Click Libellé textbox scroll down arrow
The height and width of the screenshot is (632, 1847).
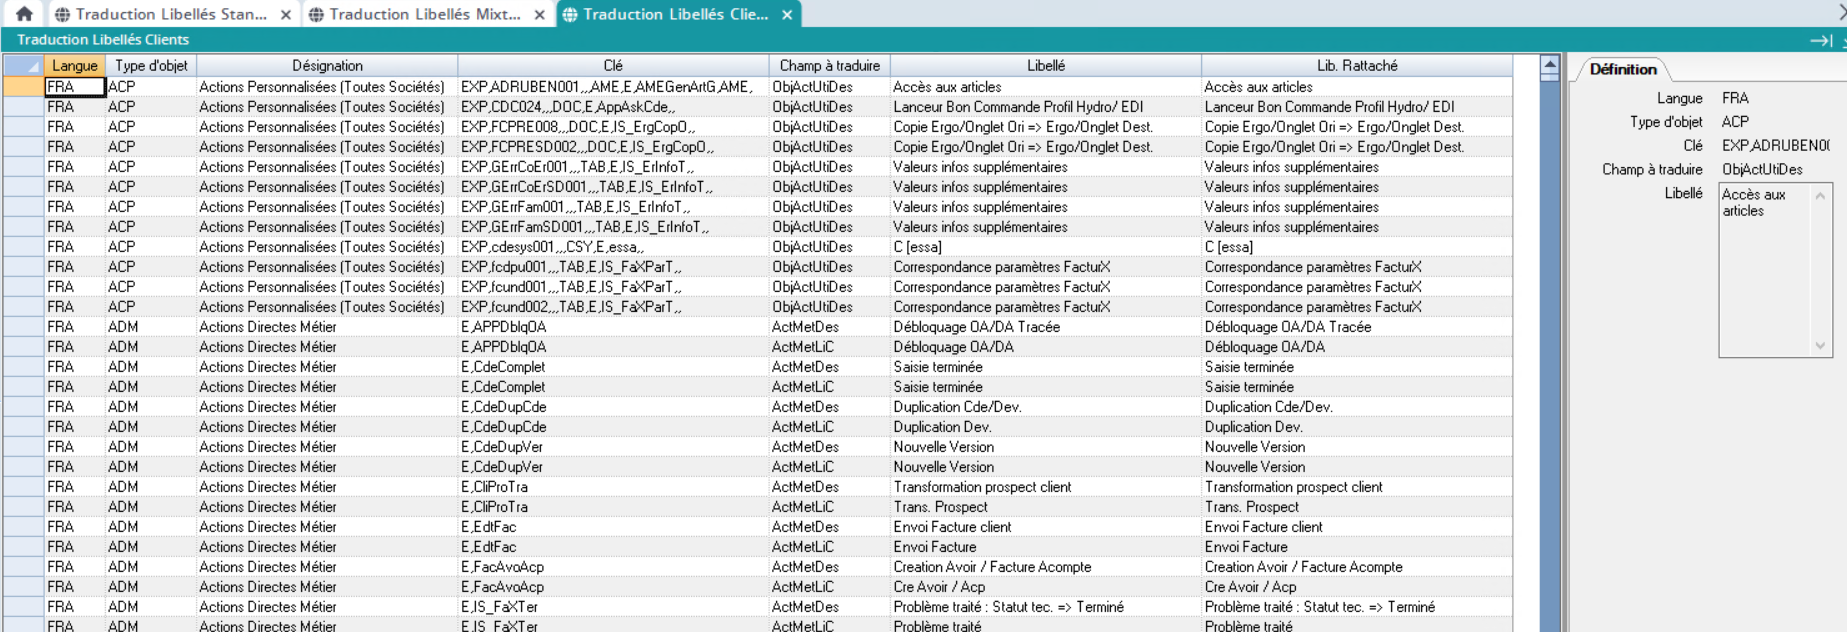1820,346
